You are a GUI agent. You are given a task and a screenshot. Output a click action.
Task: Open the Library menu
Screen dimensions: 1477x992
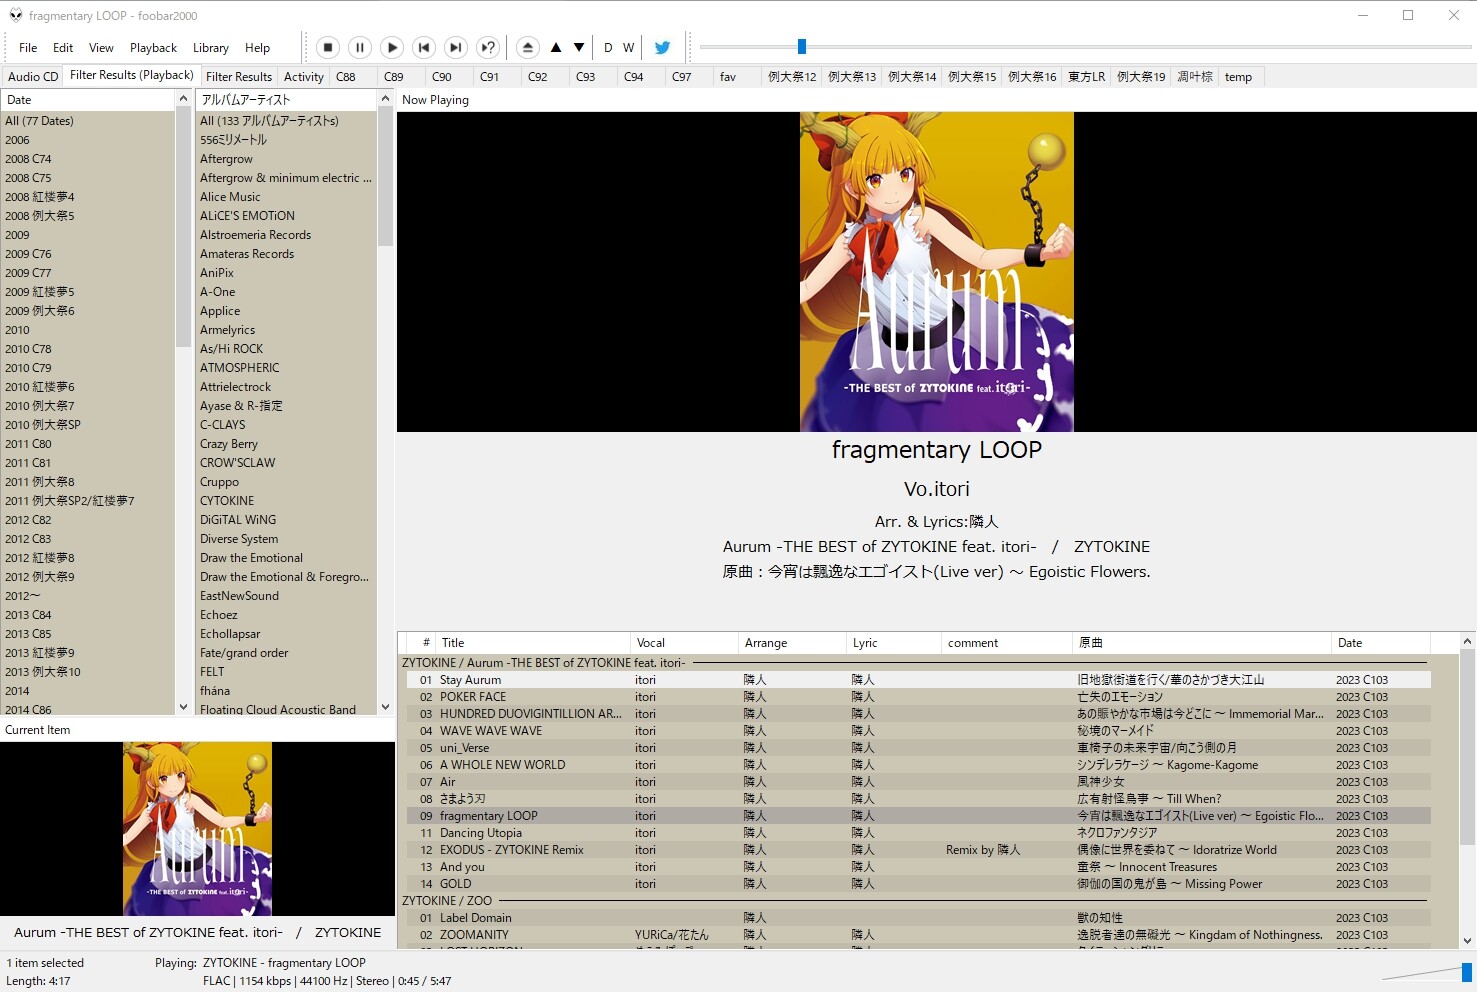pos(210,48)
